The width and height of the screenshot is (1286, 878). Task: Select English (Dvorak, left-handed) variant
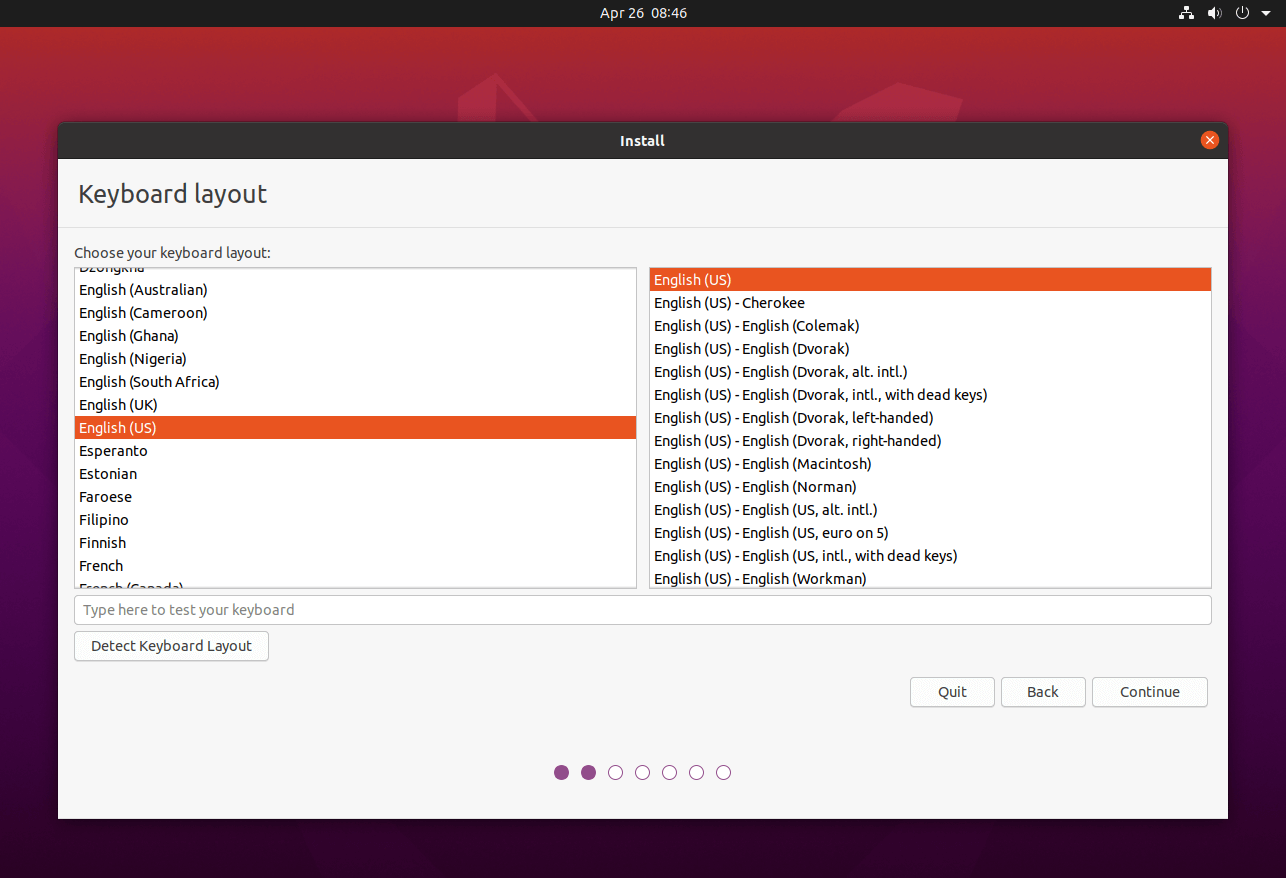coord(930,418)
